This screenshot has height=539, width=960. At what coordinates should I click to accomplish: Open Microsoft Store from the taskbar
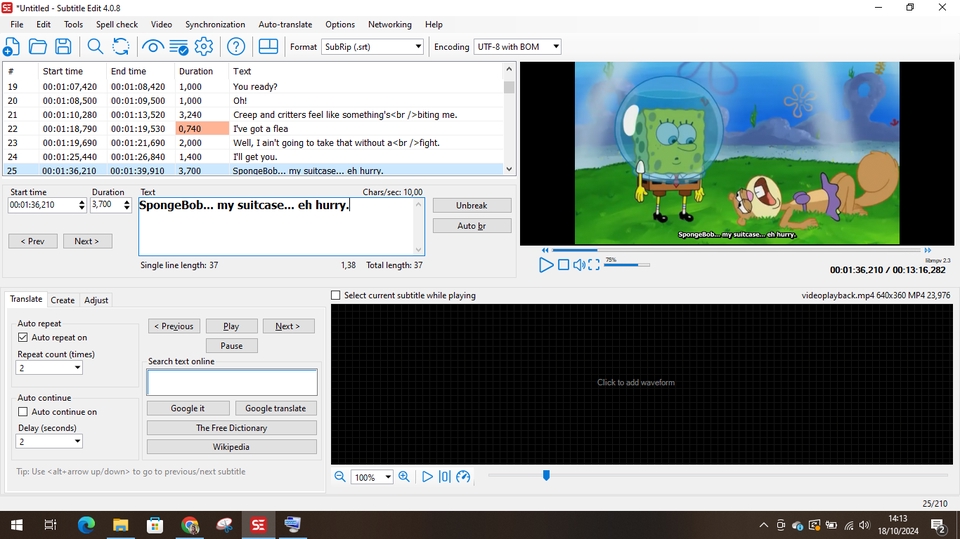[x=155, y=525]
